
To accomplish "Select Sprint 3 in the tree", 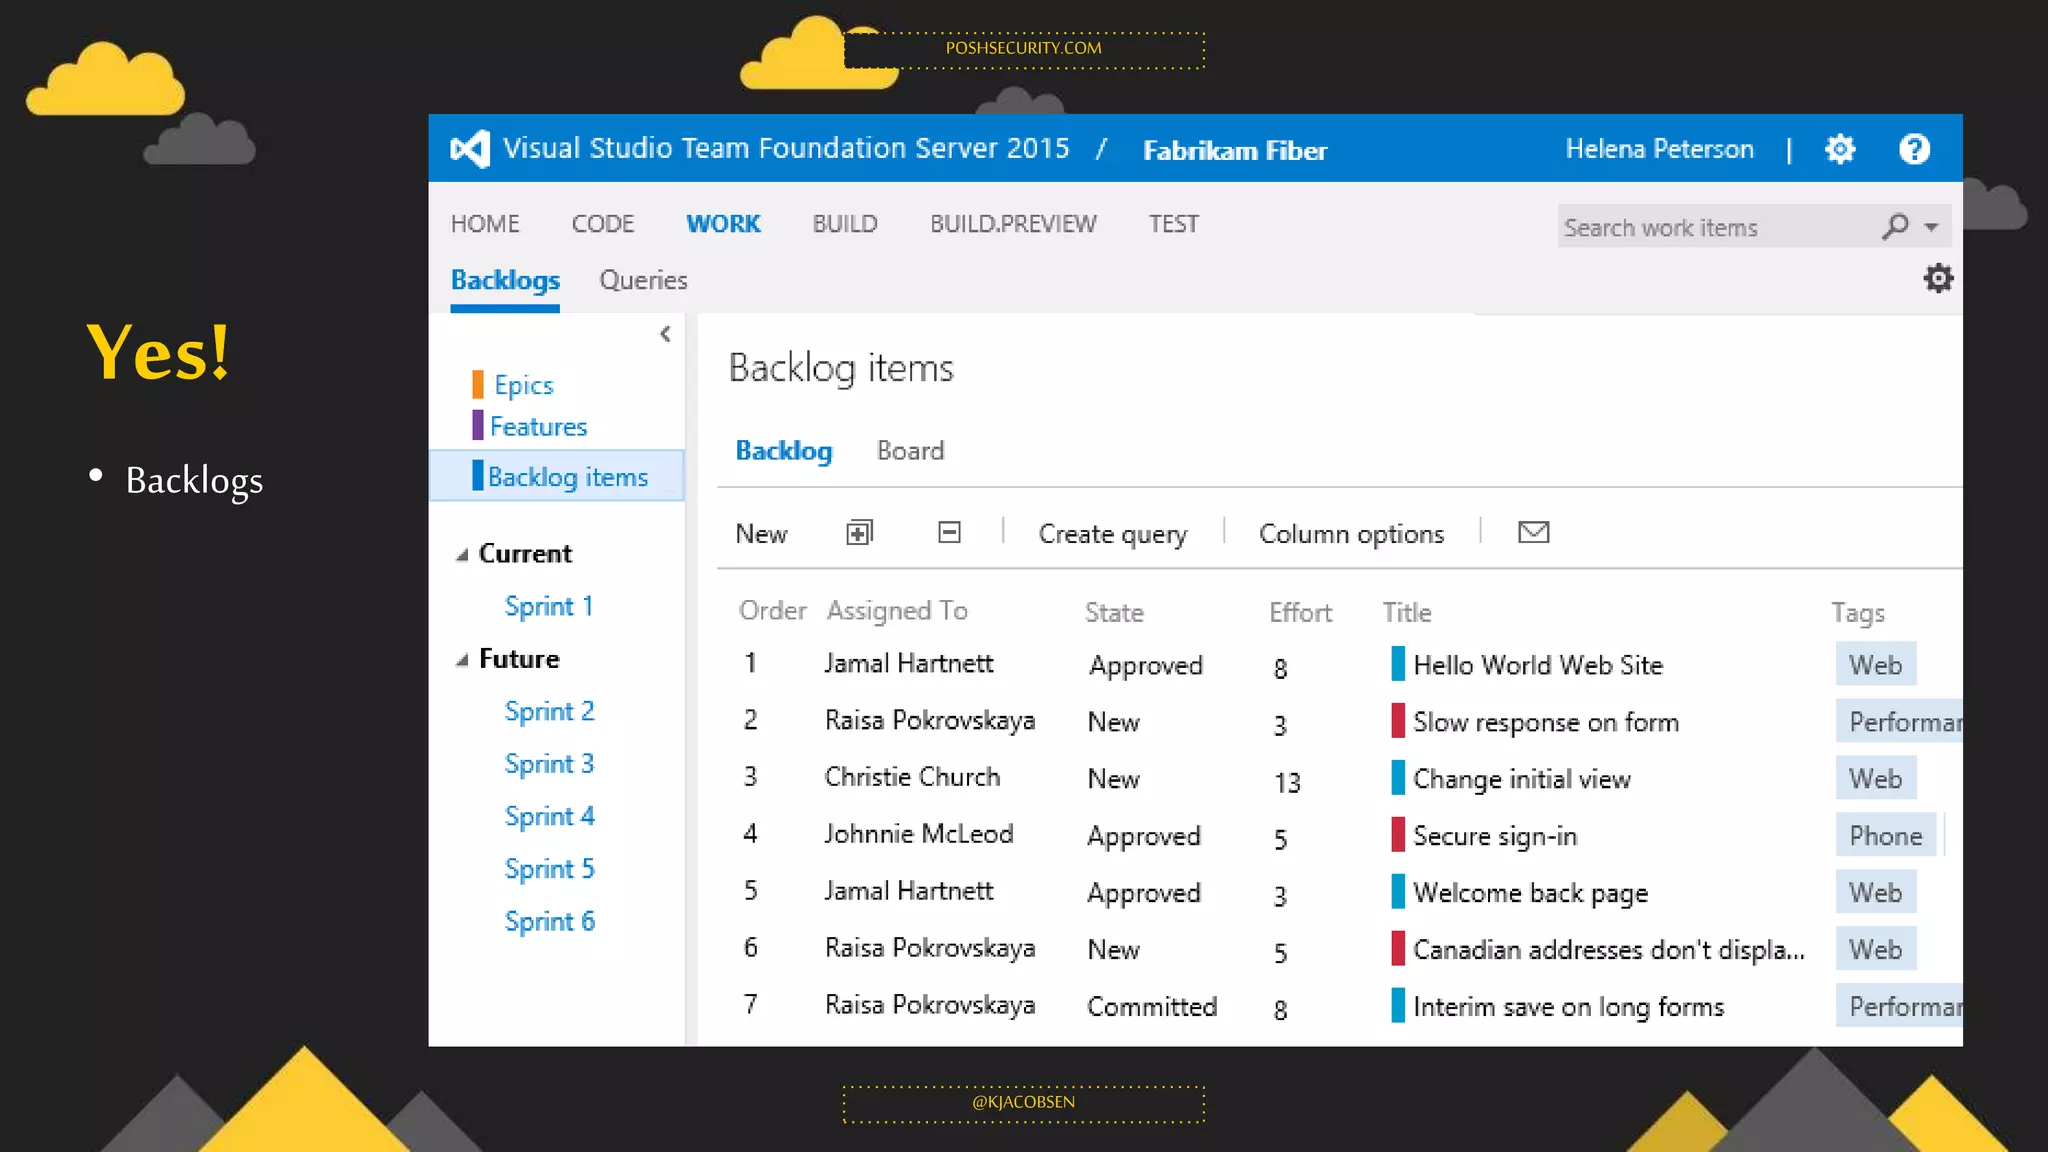I will (549, 764).
